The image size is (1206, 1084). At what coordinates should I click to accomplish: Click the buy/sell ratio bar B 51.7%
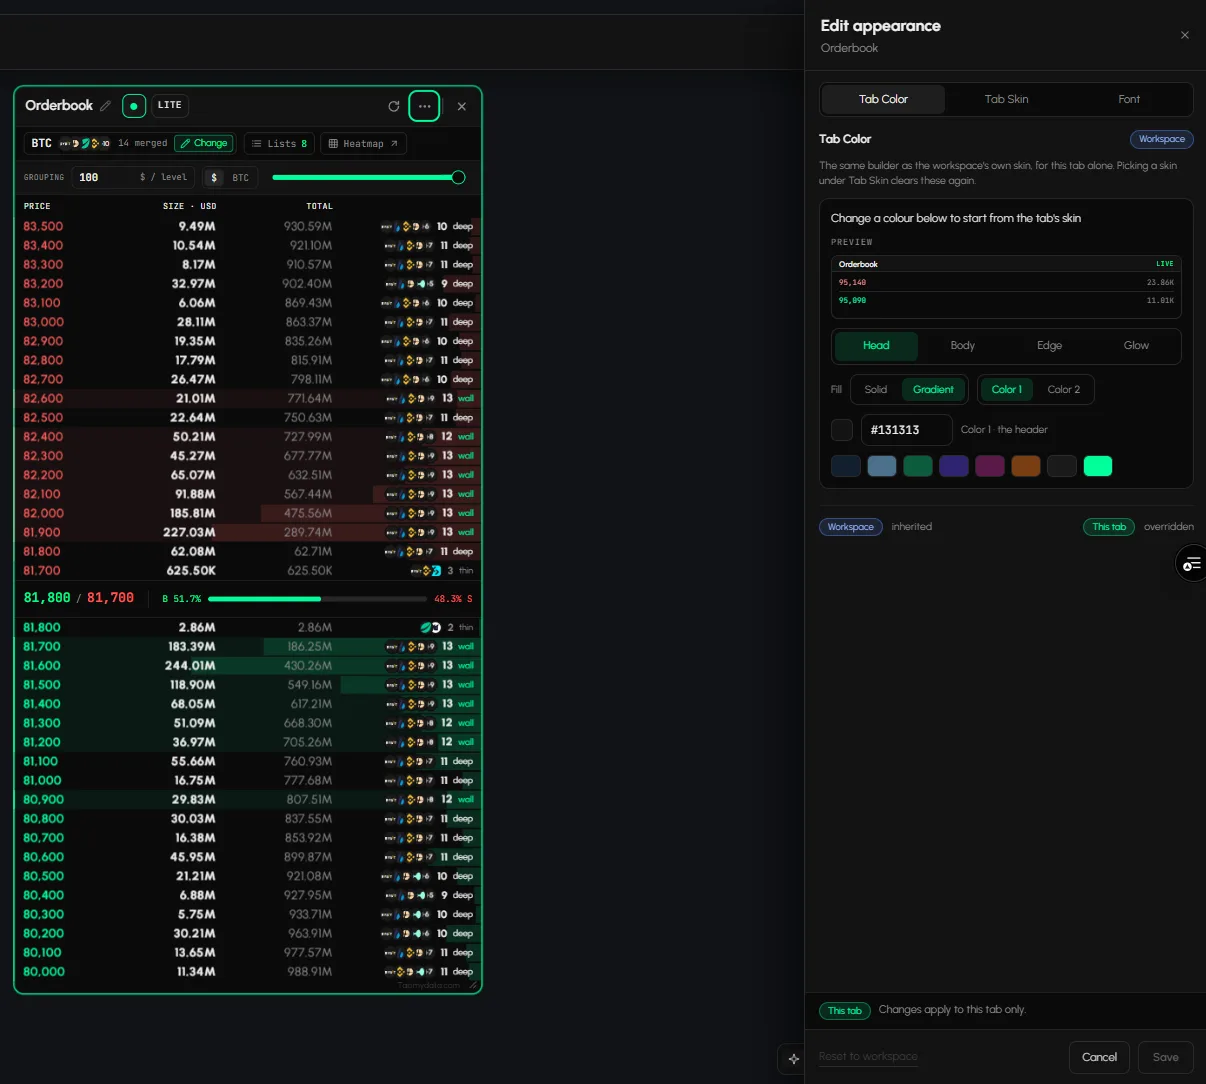[317, 599]
